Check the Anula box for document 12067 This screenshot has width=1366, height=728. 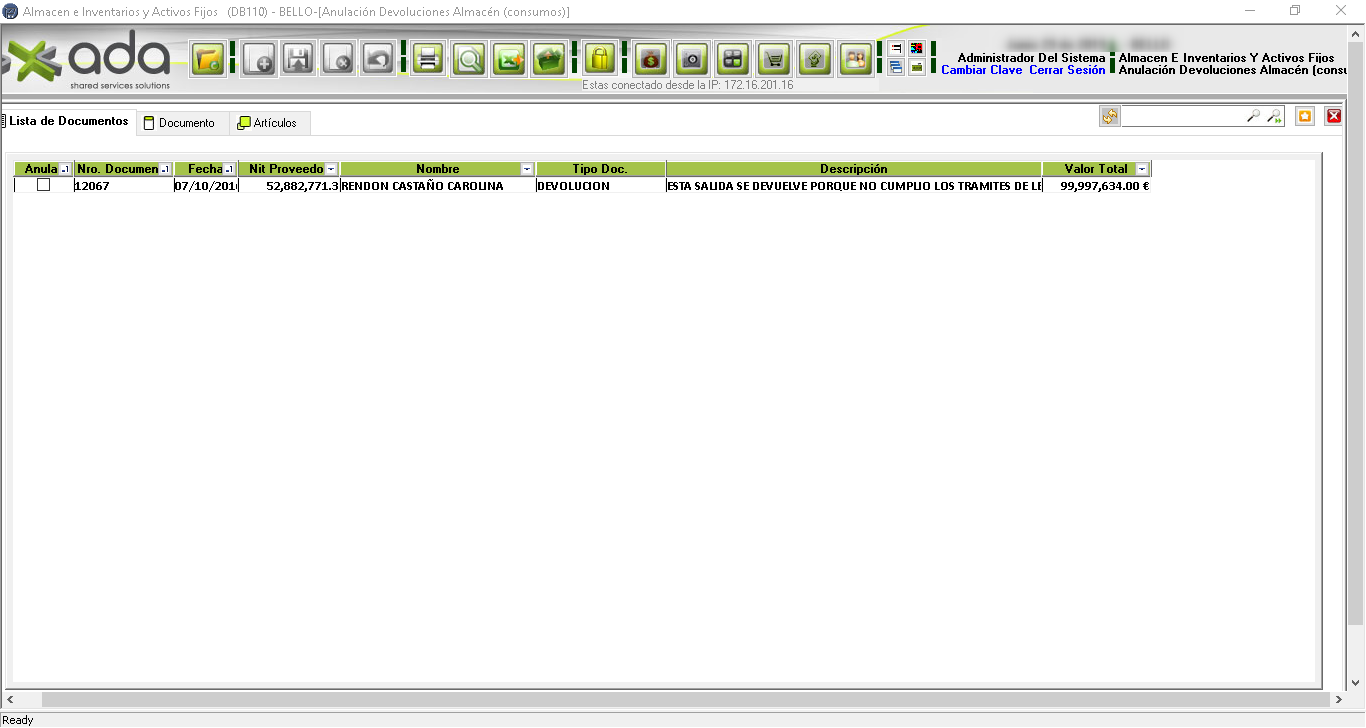43,185
